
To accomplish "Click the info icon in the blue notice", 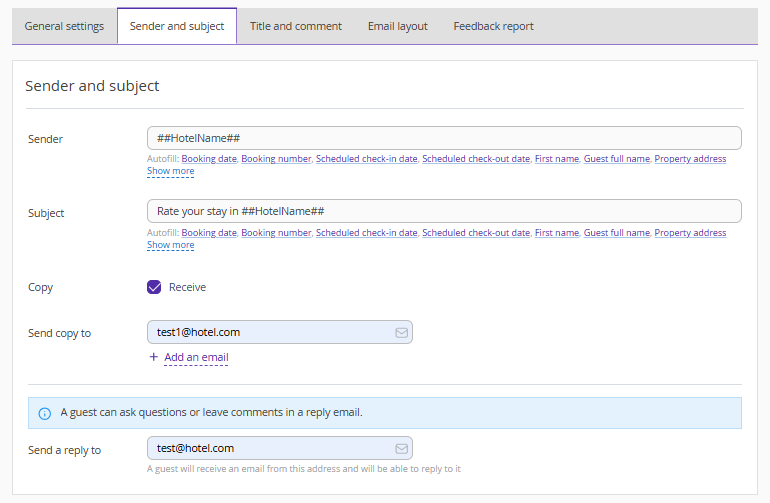I will pos(44,413).
